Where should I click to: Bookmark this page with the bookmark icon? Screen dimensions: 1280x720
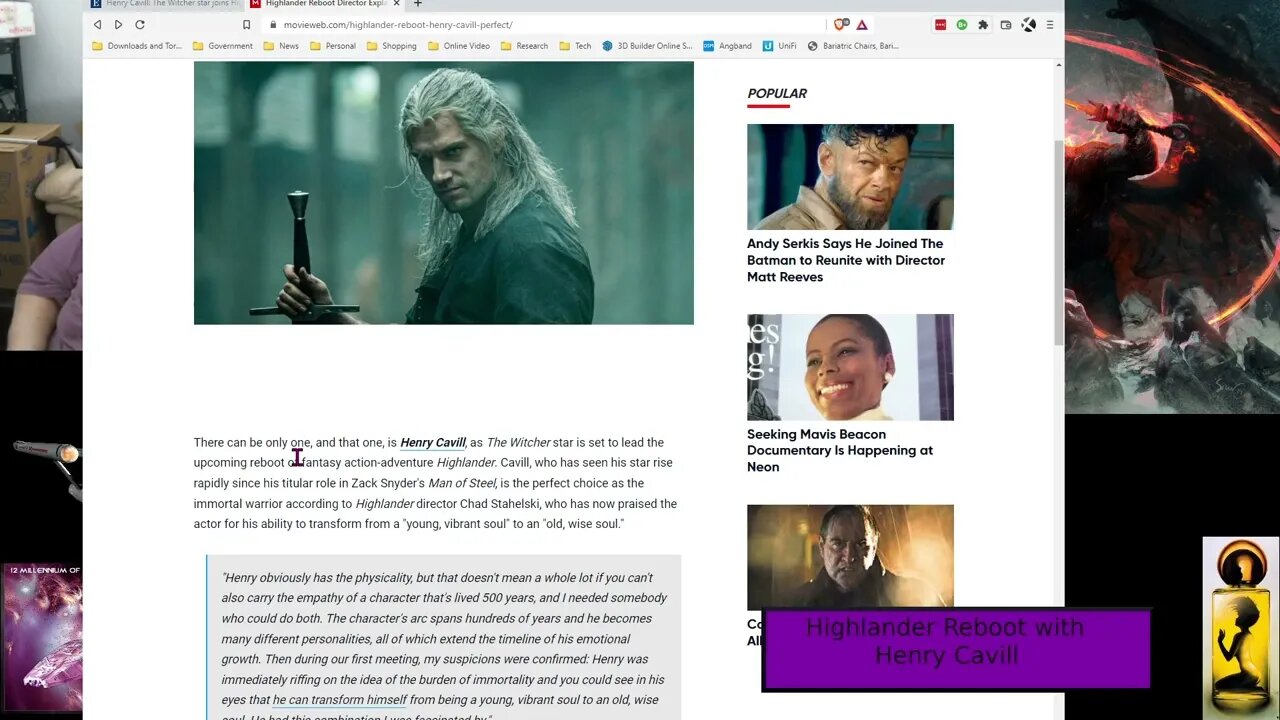[x=246, y=24]
